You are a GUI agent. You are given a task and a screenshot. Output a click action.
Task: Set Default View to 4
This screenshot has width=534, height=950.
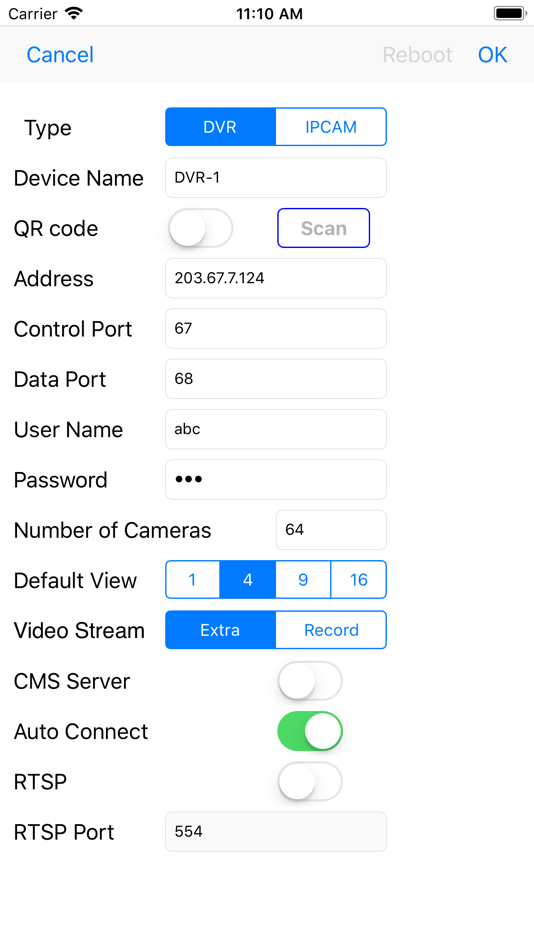point(247,580)
